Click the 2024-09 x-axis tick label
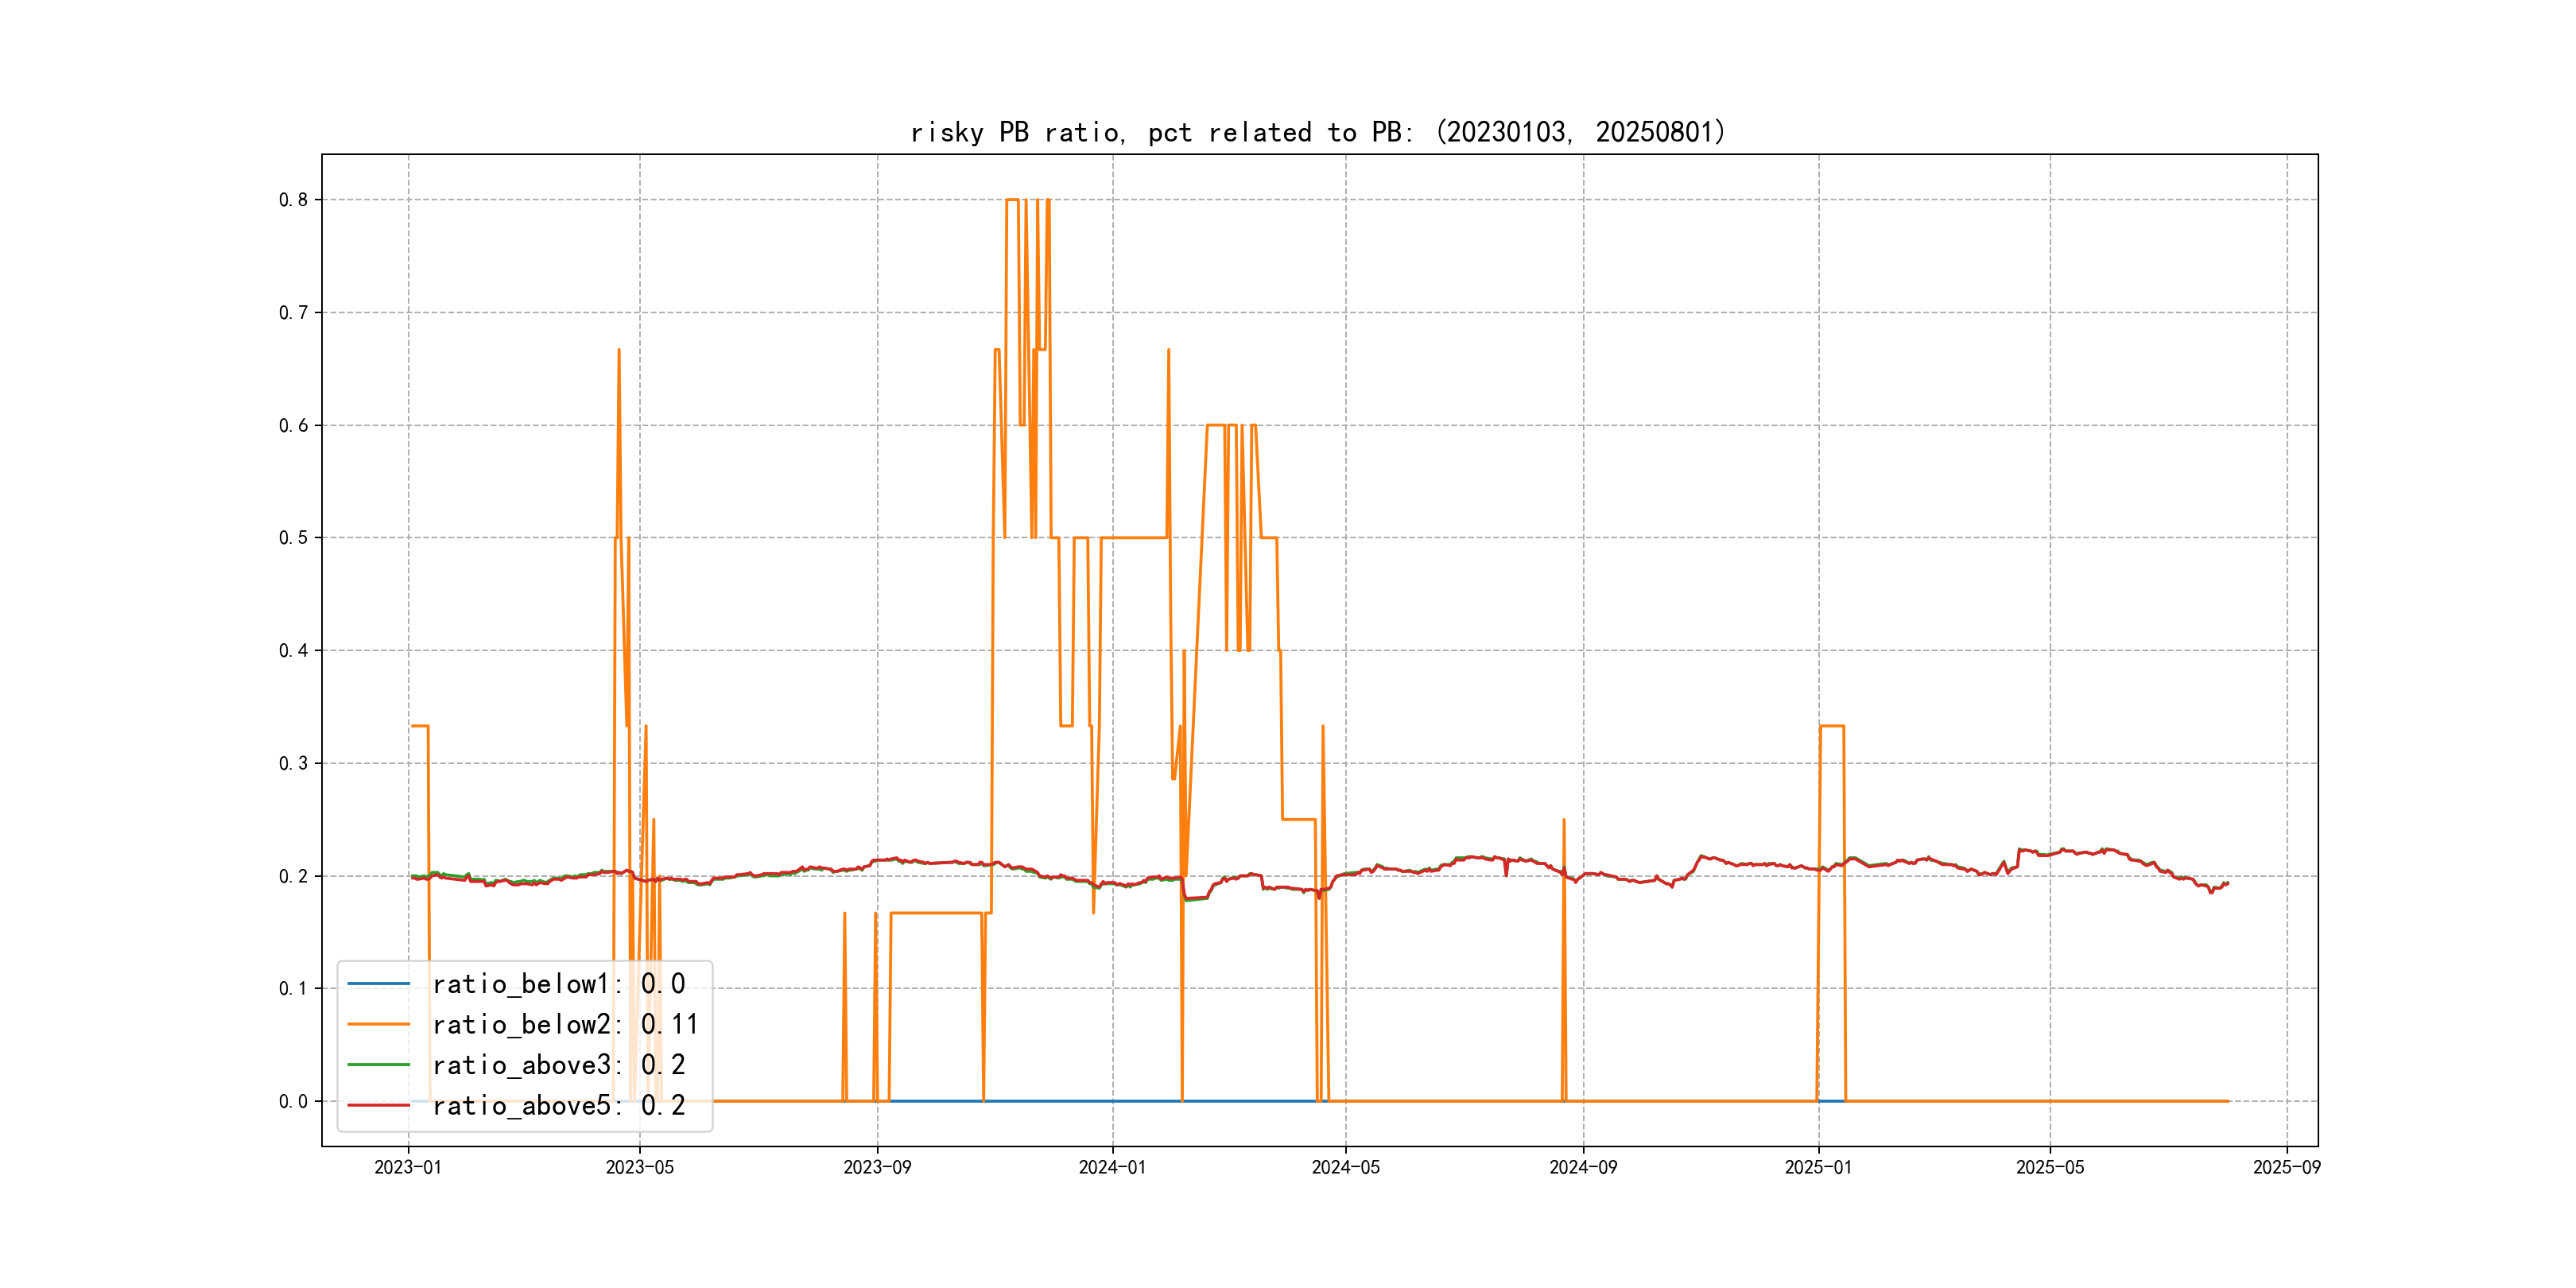Viewport: 2576px width, 1288px height. click(x=1583, y=1167)
